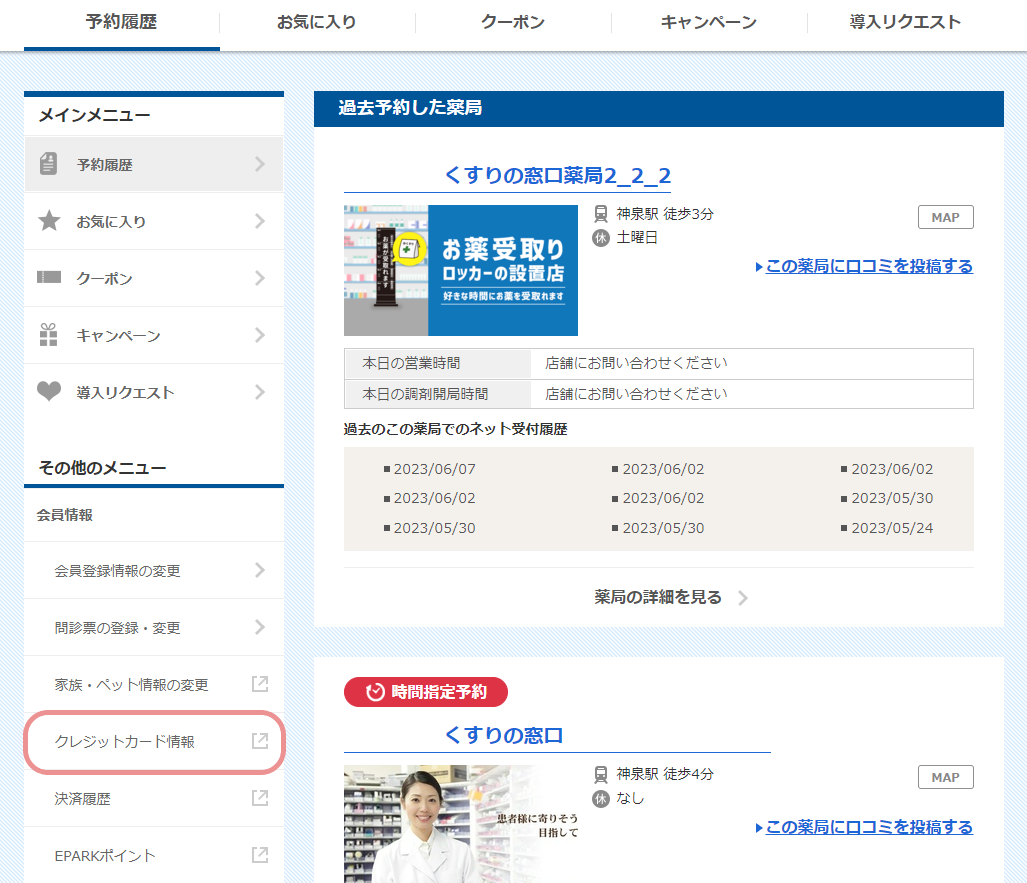Click お薬受取りロッカー banner image
1027x883 pixels.
point(460,271)
